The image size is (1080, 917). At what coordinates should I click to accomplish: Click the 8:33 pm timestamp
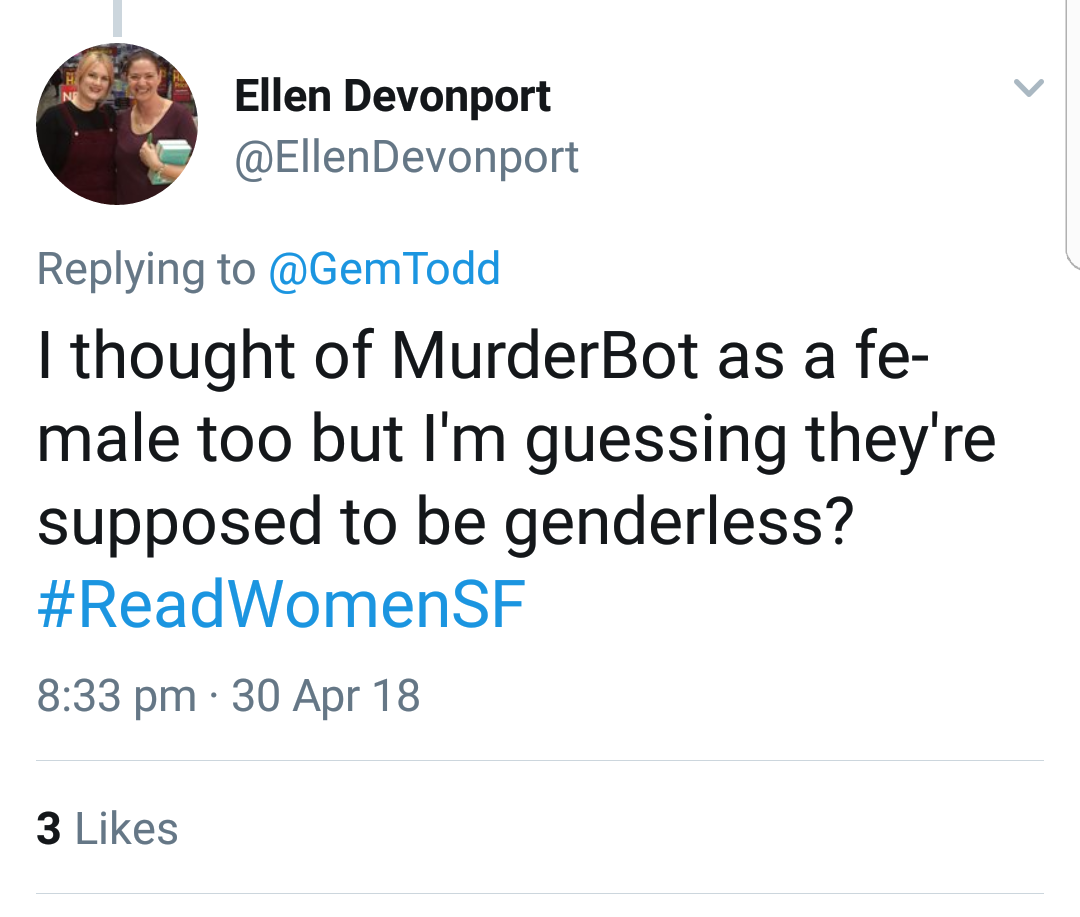116,695
